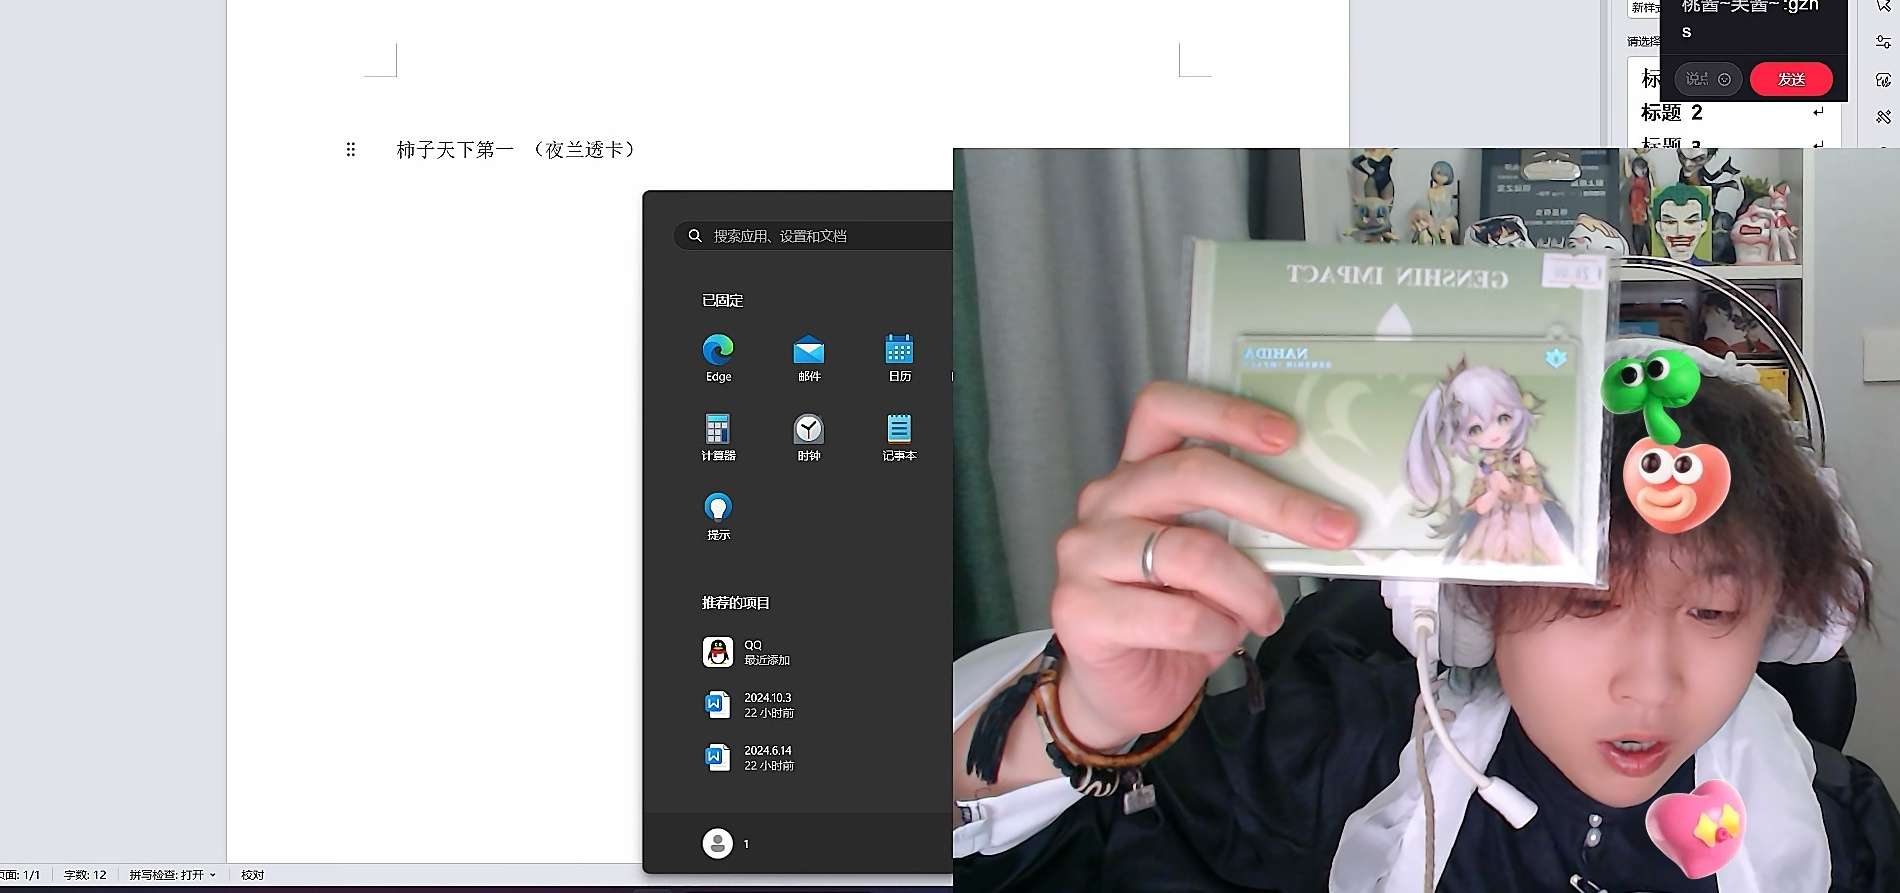Launch the 邮件 mail app
1900x893 pixels.
809,358
